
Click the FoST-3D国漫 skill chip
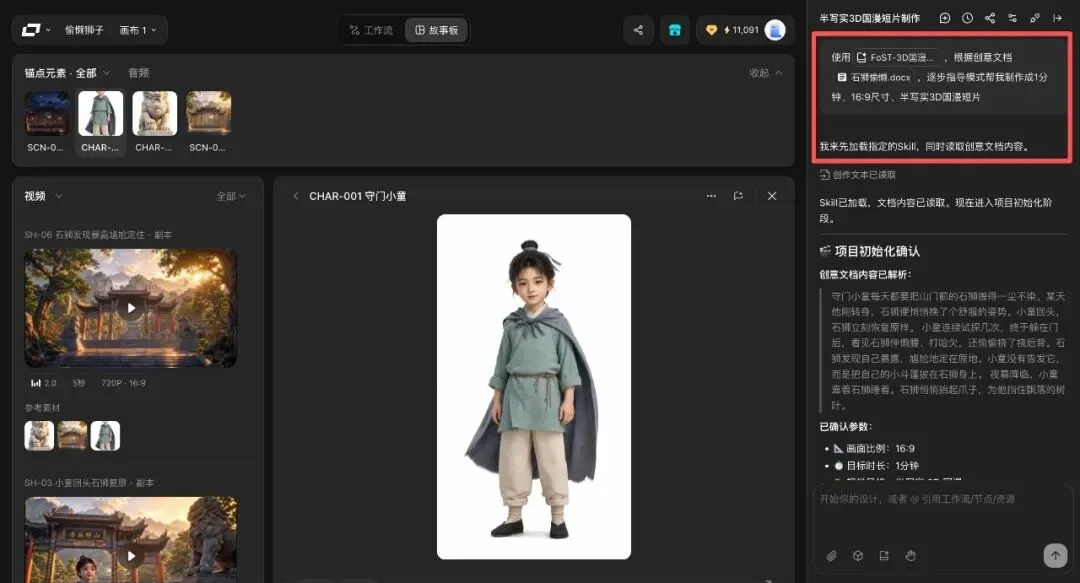pyautogui.click(x=896, y=58)
